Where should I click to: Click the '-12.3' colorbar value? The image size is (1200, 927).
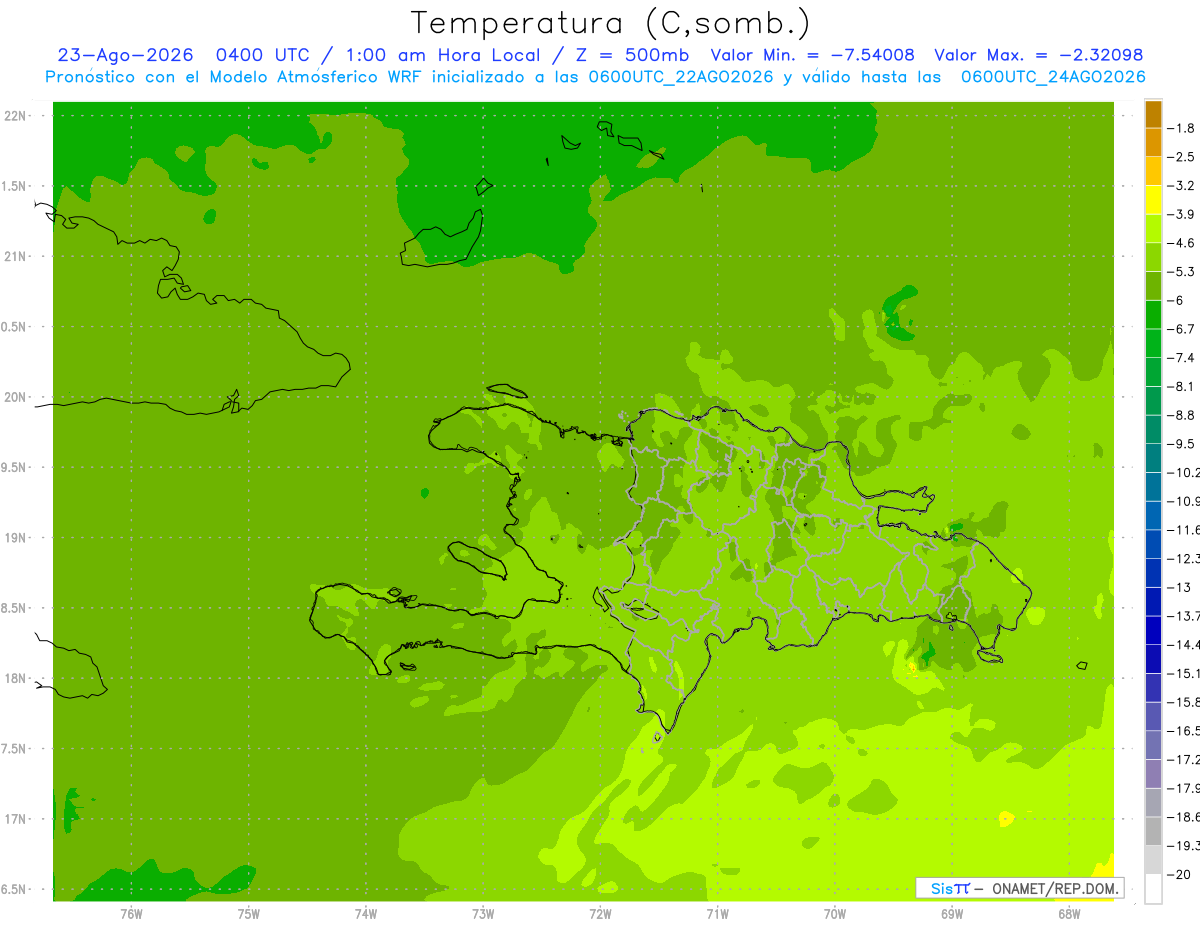1183,558
